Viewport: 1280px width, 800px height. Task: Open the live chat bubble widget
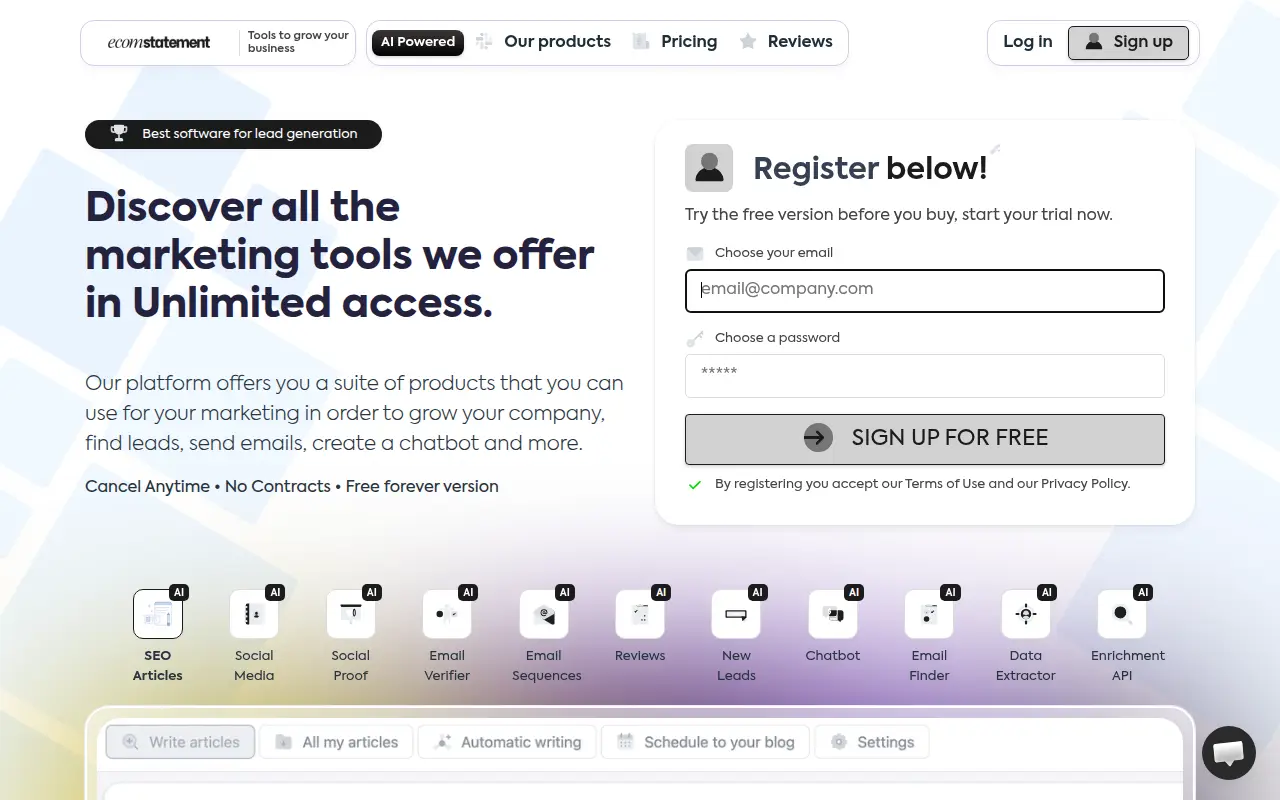[1228, 753]
